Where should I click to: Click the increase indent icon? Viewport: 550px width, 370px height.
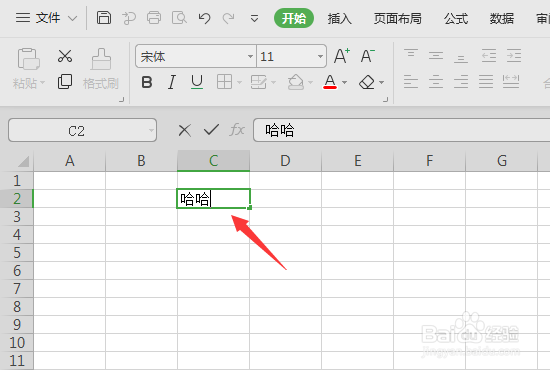pos(514,55)
